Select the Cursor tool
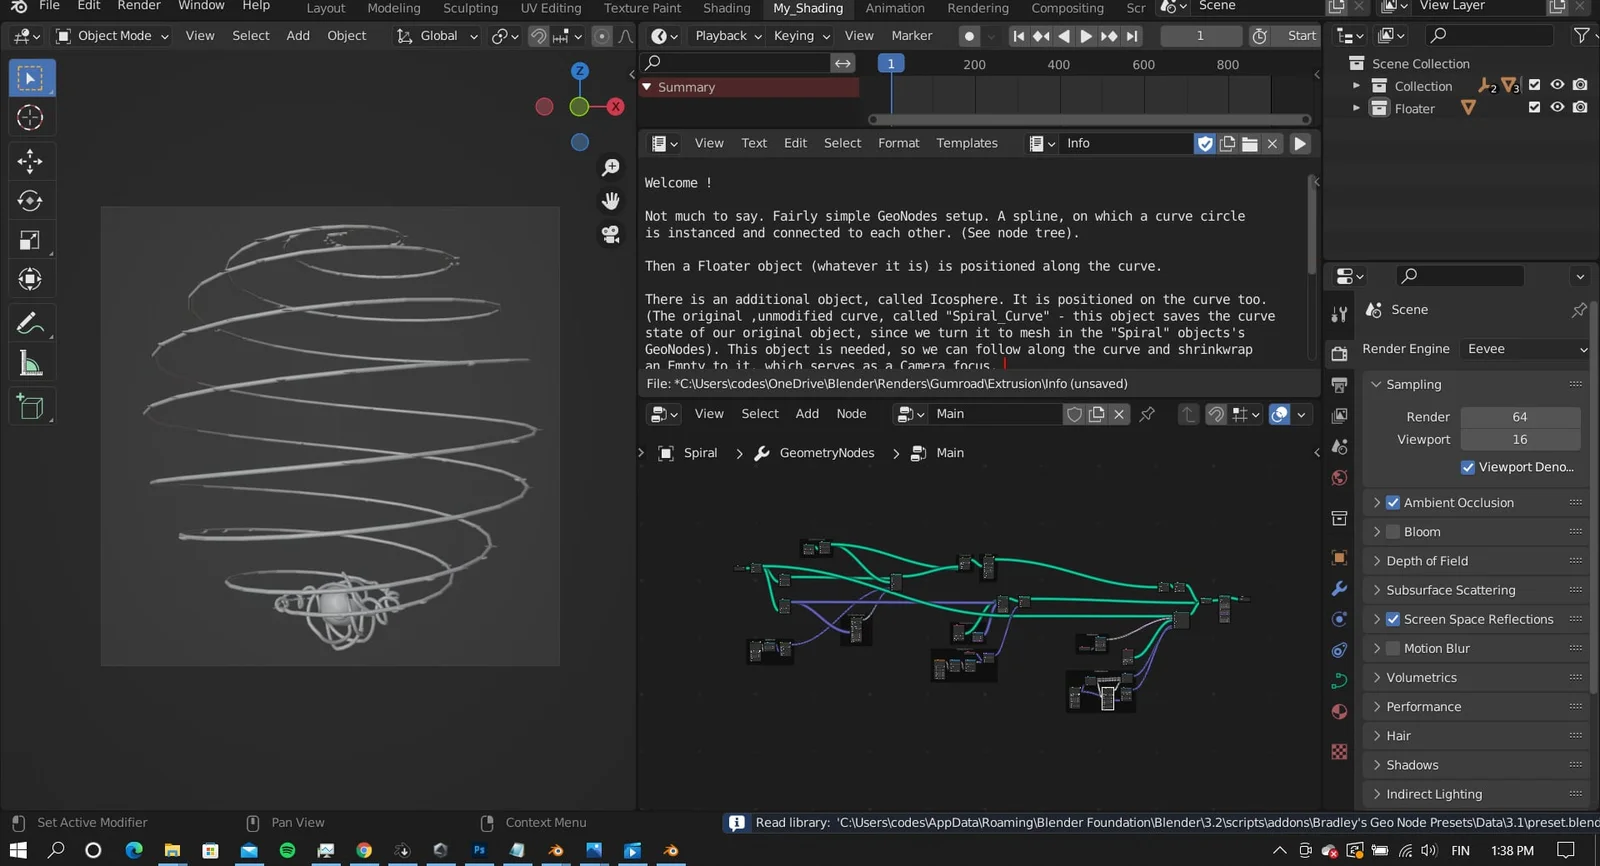The width and height of the screenshot is (1600, 866). 31,118
